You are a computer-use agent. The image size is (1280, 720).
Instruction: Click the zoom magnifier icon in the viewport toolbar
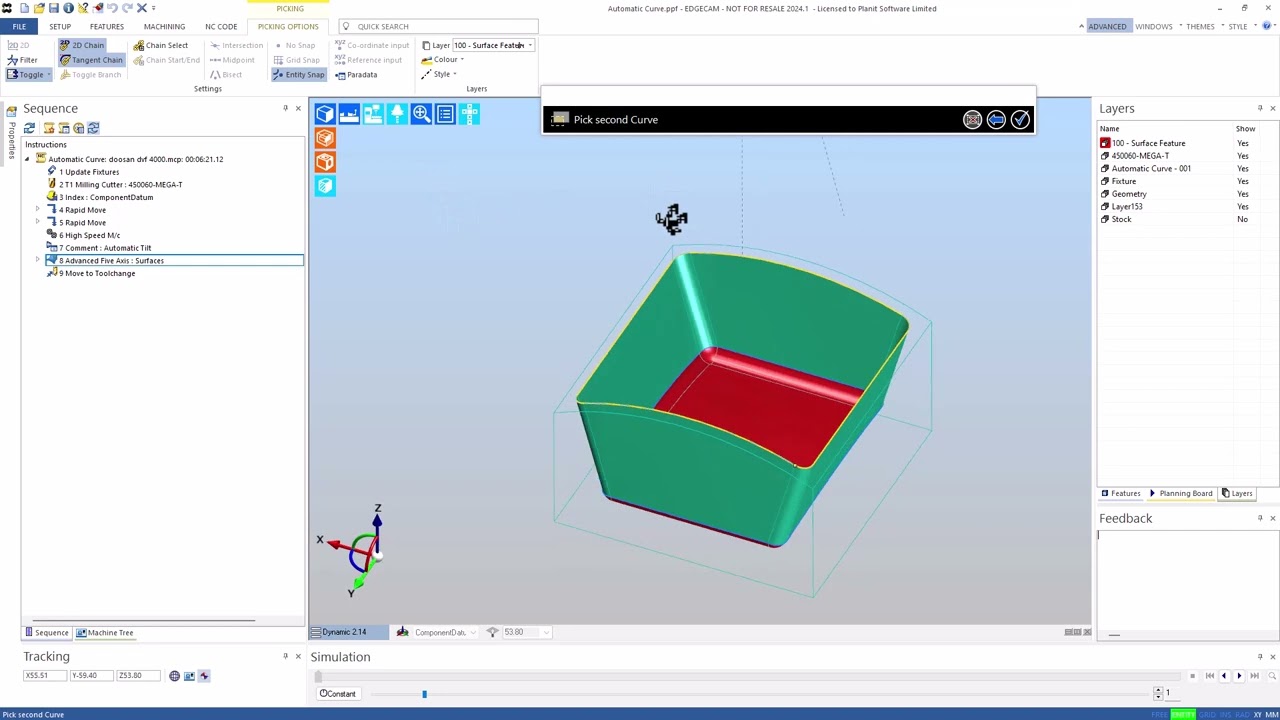pos(421,115)
